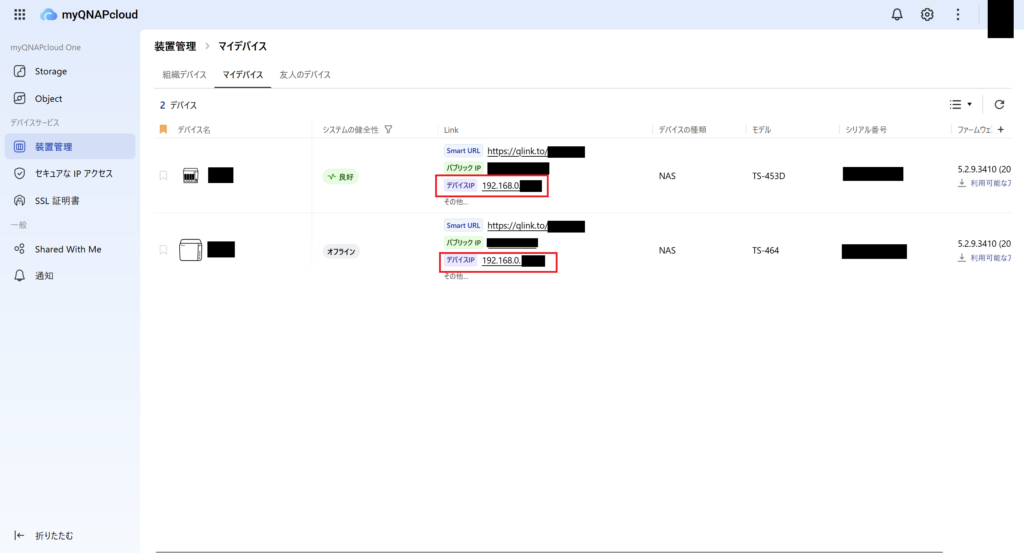The width and height of the screenshot is (1024, 553).
Task: Click the bell icon beside 通知
Action: coord(20,276)
